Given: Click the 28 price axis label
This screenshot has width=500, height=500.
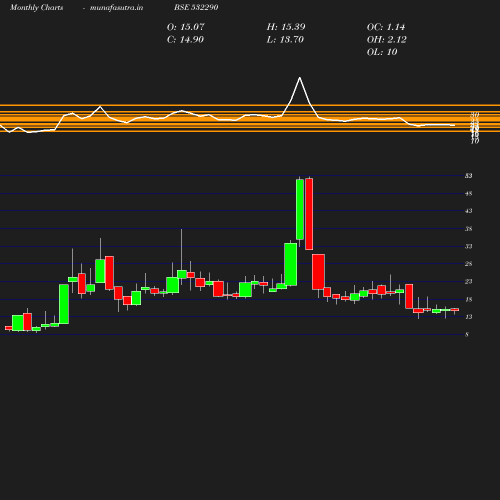Looking at the screenshot, I should coord(468,264).
